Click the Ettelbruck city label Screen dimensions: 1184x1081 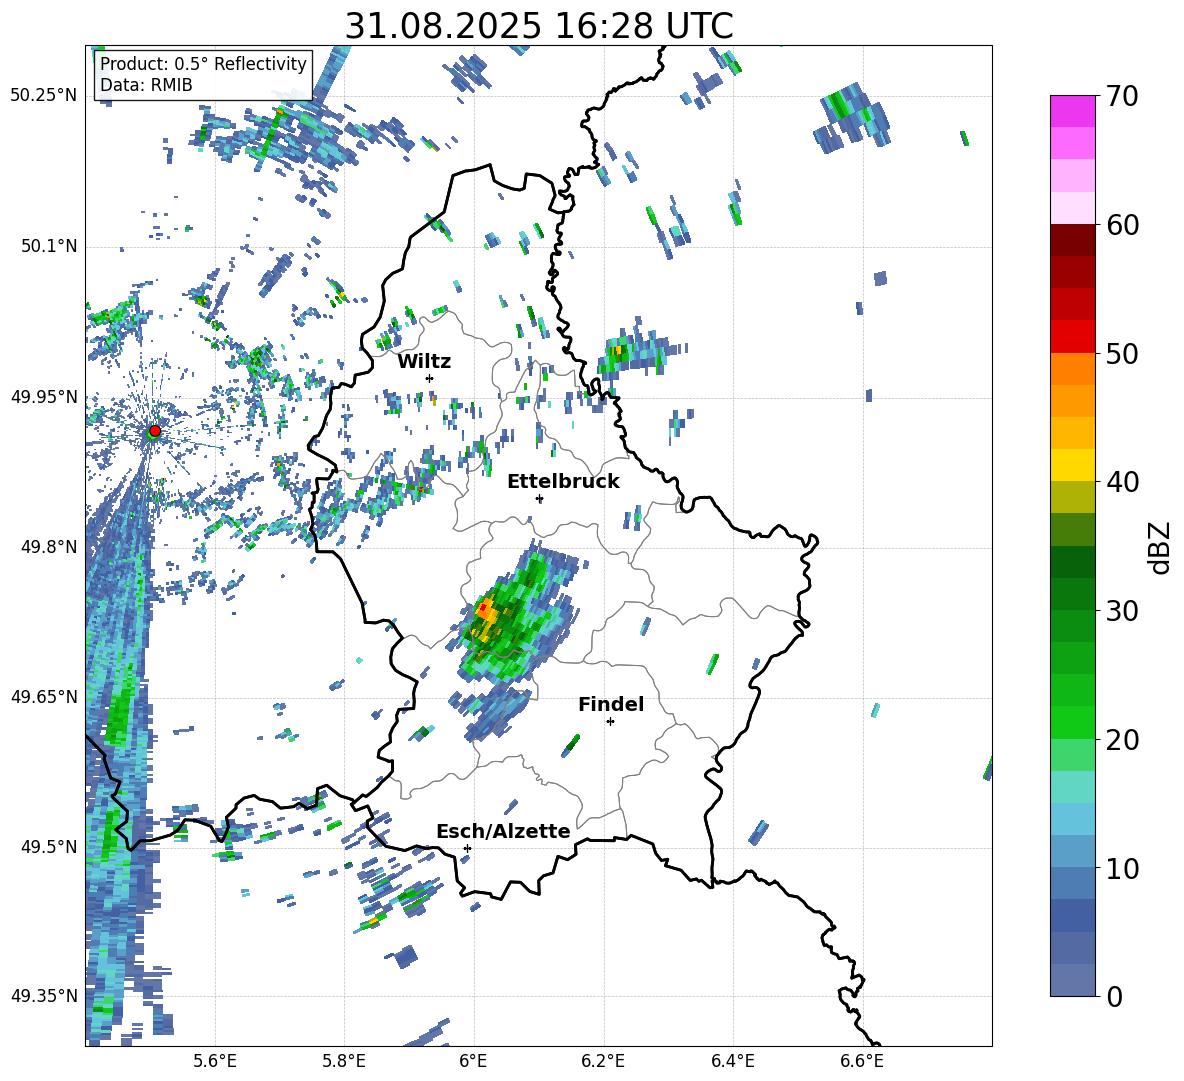click(x=563, y=482)
